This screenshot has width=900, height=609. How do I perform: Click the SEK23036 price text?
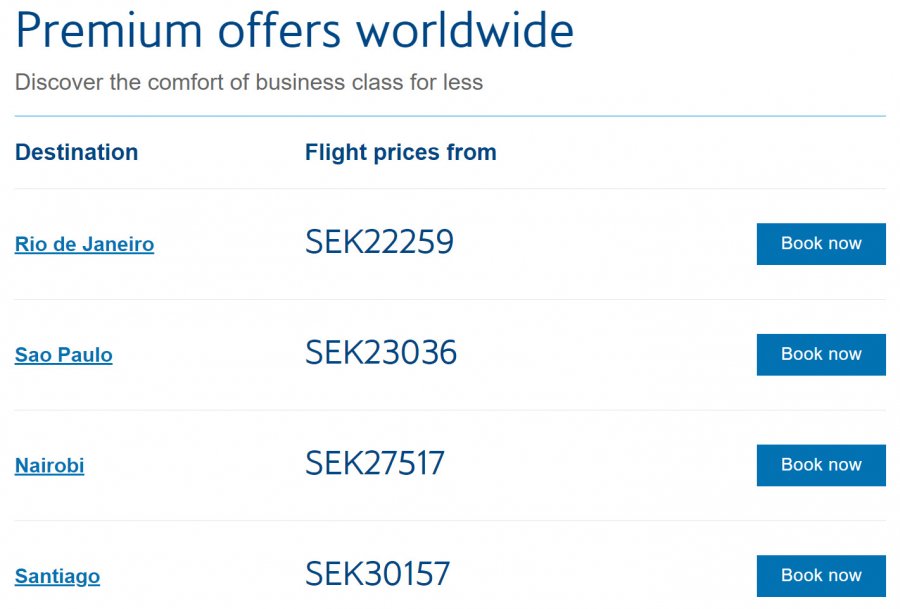(381, 353)
